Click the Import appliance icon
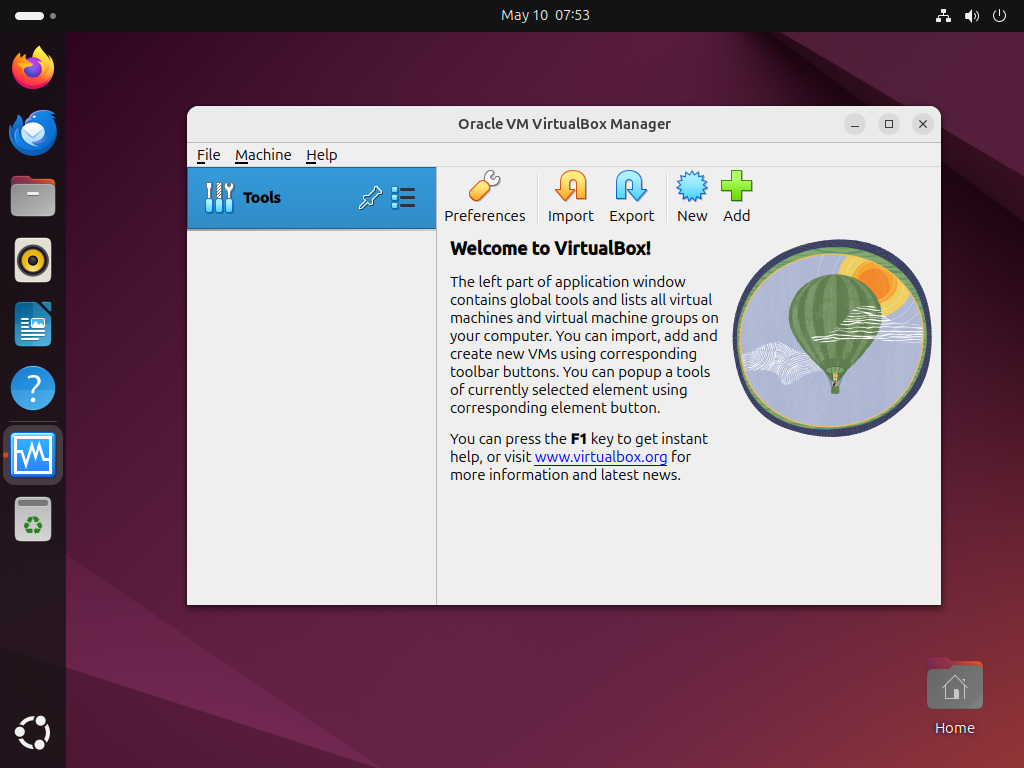This screenshot has height=768, width=1024. pos(570,197)
